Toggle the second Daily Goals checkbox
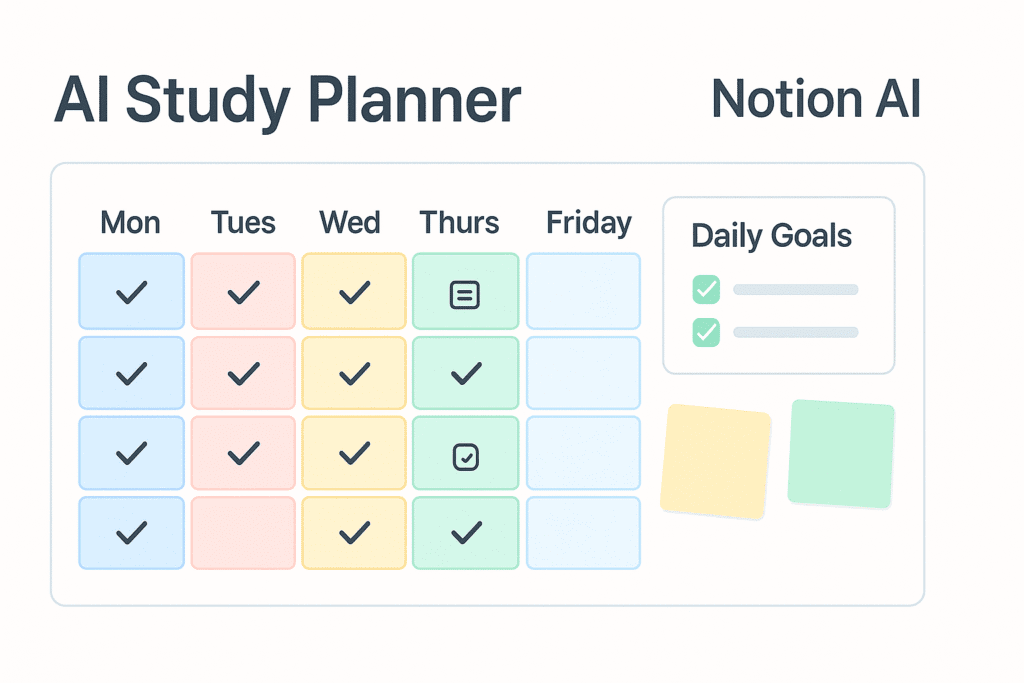 pyautogui.click(x=706, y=332)
